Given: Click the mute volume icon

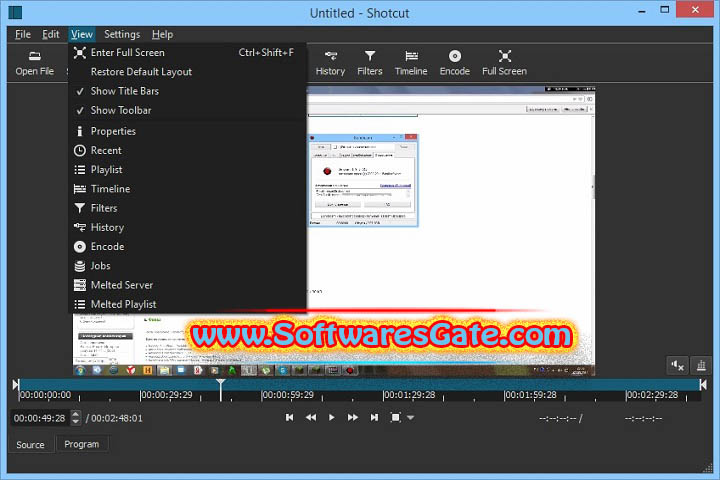Looking at the screenshot, I should tap(677, 366).
